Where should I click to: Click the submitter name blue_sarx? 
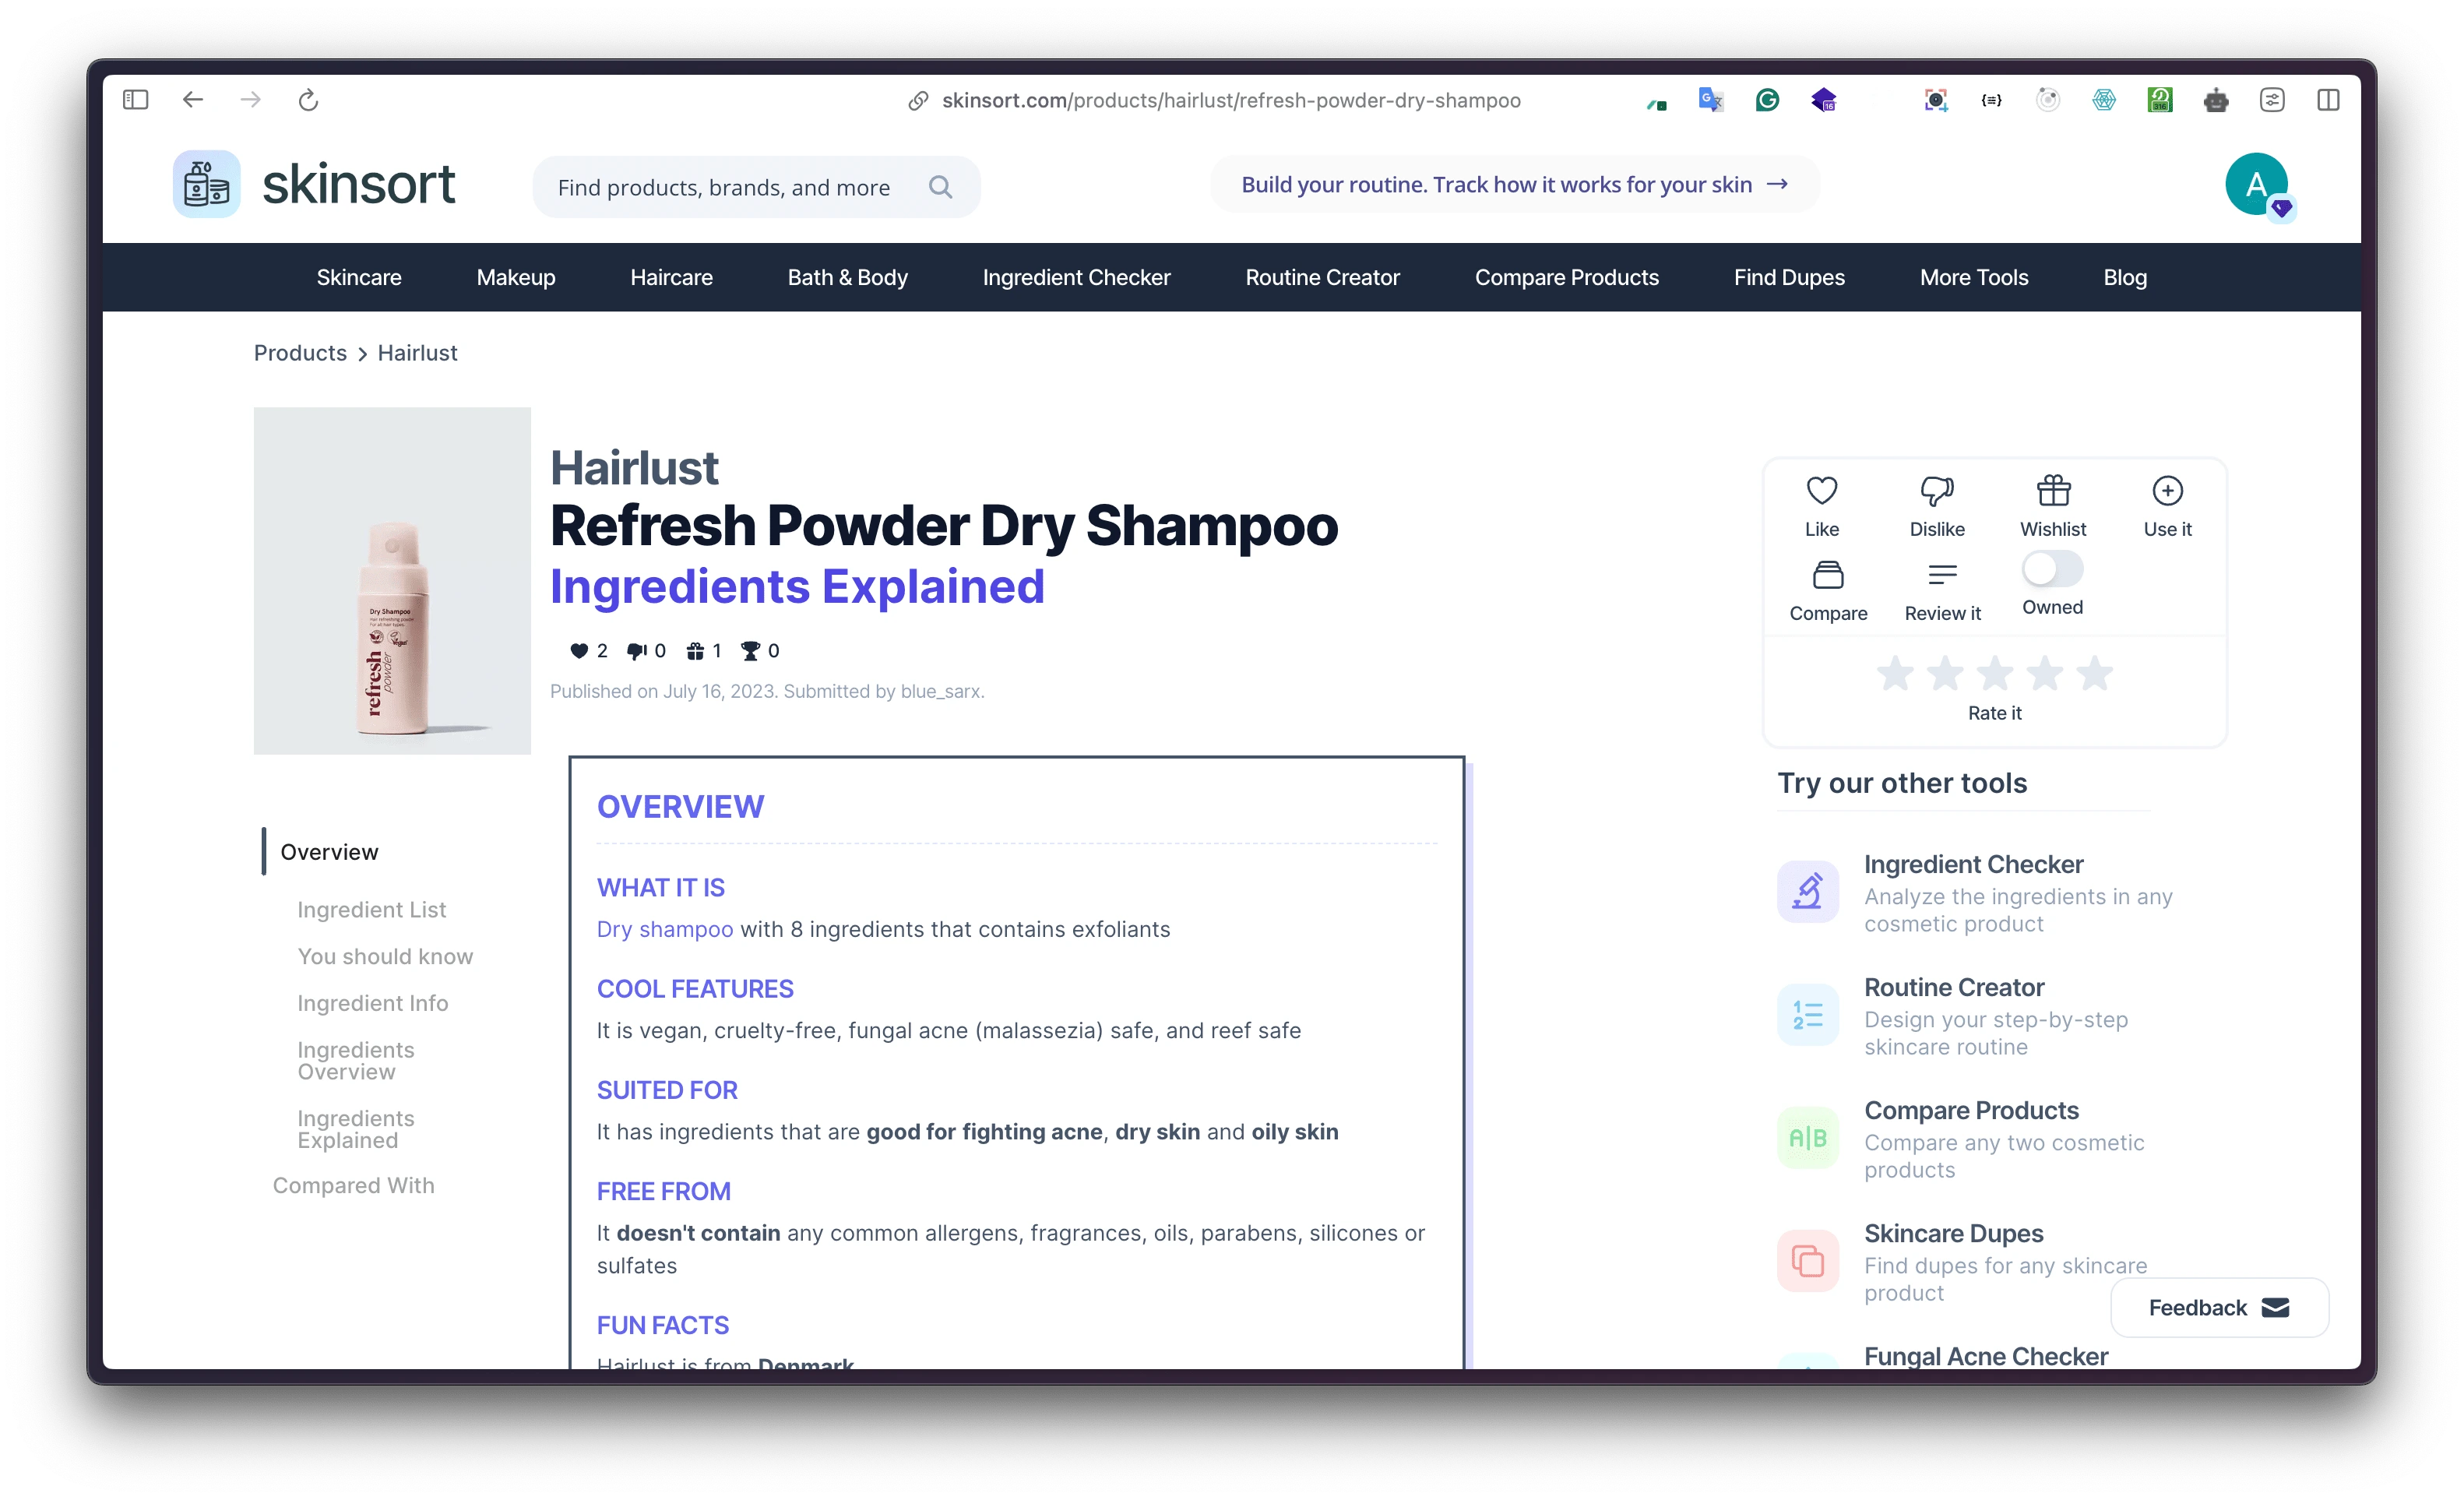point(939,691)
